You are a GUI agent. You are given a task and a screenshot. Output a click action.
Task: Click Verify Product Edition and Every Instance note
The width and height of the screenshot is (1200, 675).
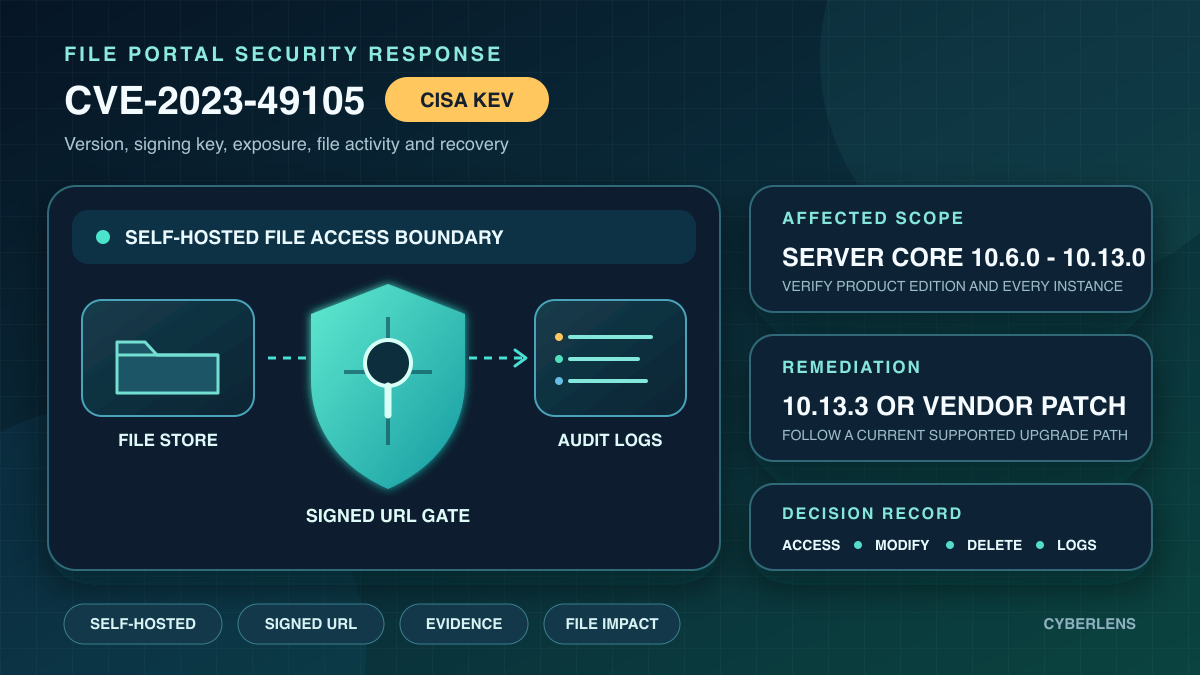click(x=952, y=286)
